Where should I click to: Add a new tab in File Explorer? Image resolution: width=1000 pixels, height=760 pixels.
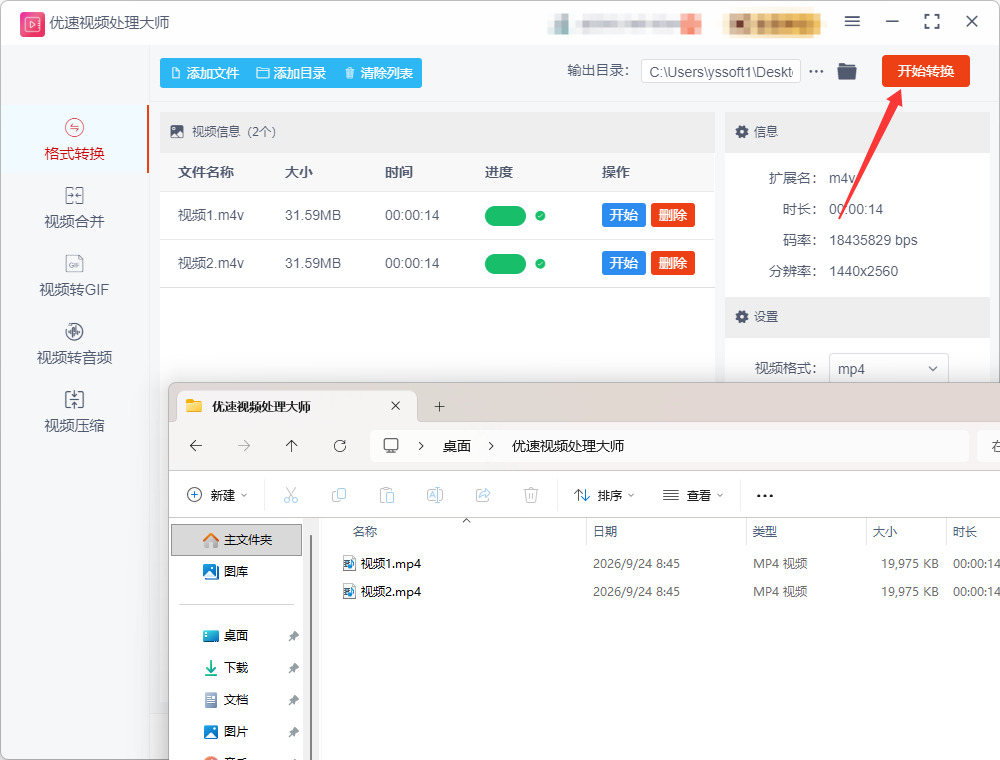439,407
